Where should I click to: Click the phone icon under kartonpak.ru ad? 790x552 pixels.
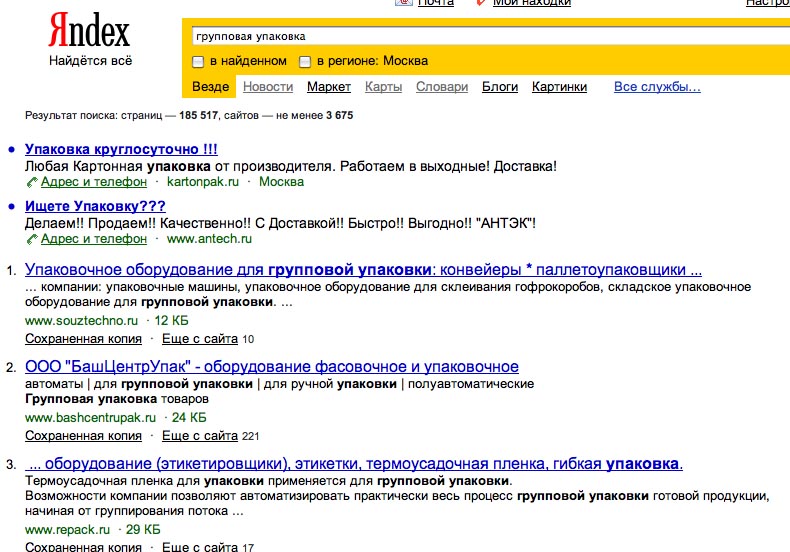point(32,183)
